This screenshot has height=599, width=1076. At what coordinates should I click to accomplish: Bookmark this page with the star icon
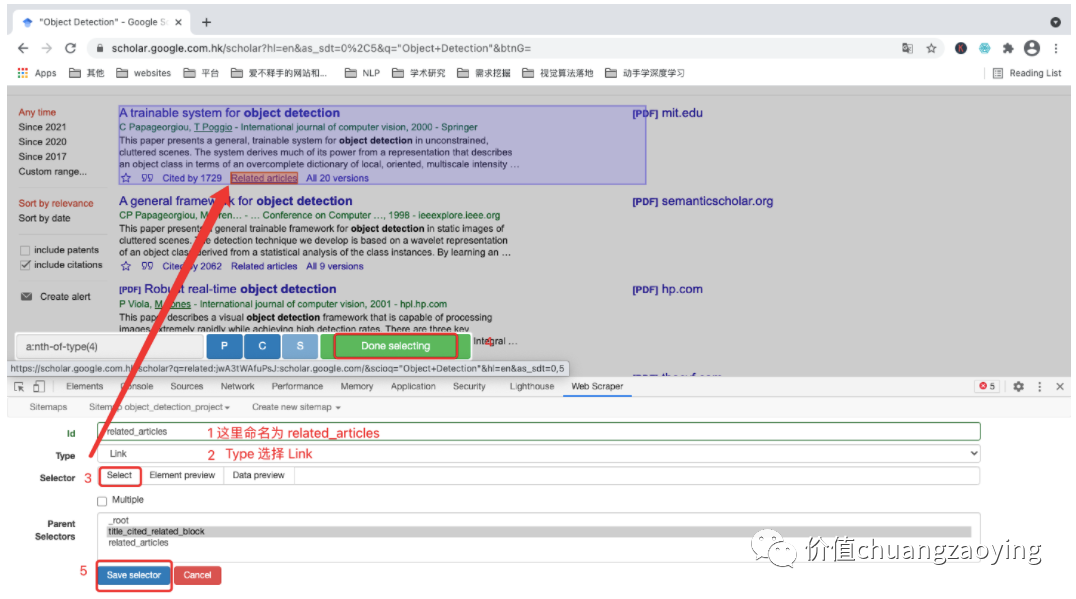tap(931, 48)
